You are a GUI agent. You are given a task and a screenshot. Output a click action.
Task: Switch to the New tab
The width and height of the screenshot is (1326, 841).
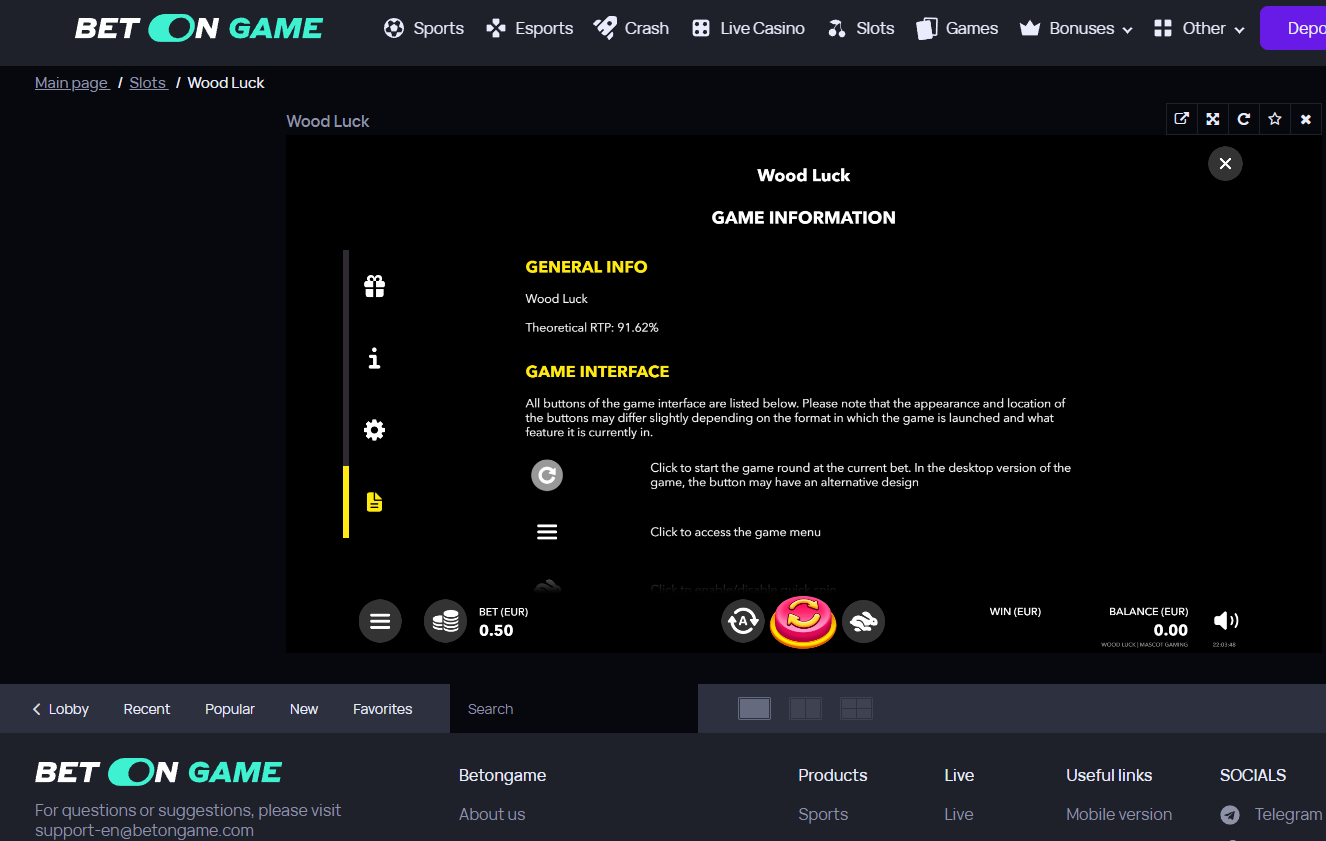[x=304, y=709]
